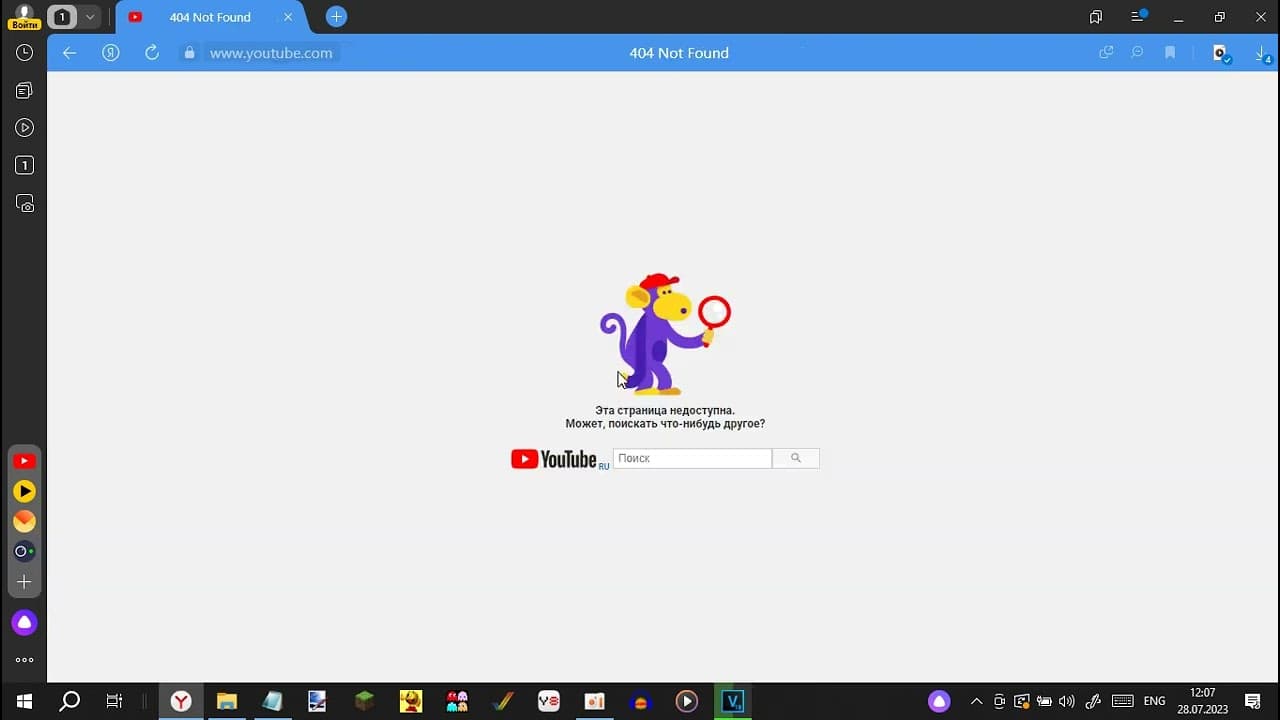Open the Yandex Browser main menu
The width and height of the screenshot is (1280, 720).
(x=1138, y=17)
